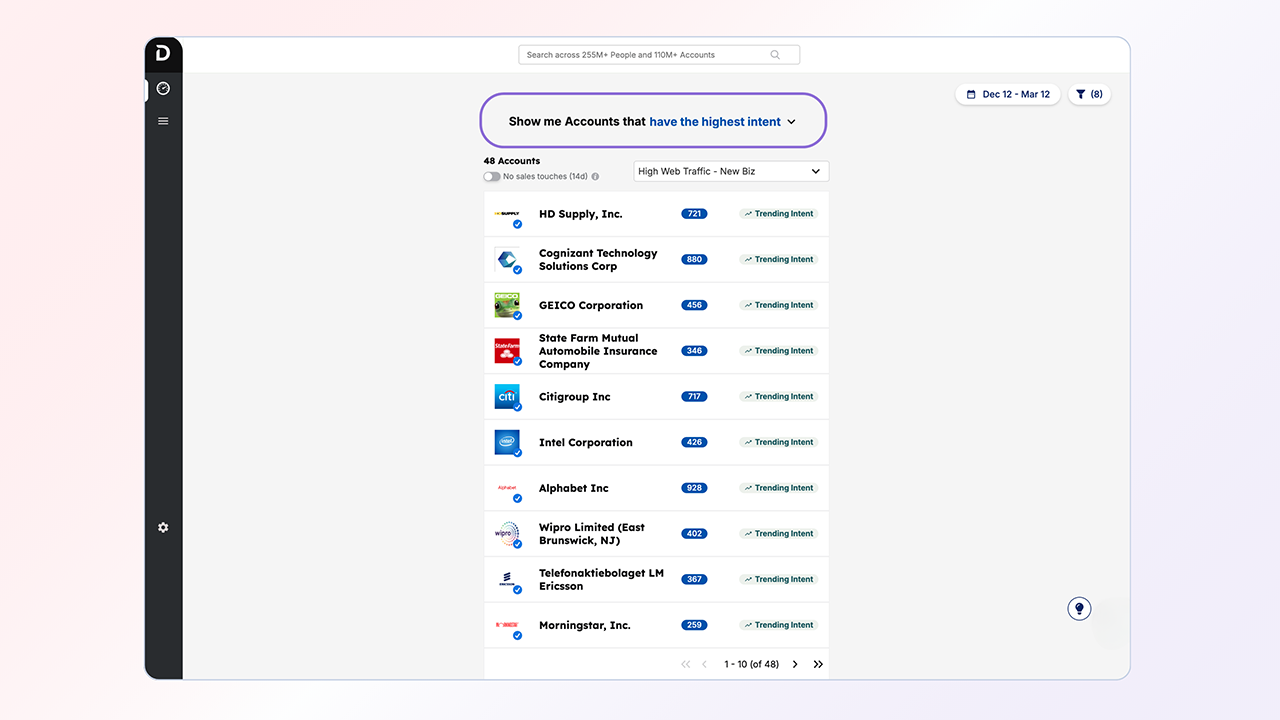1280x720 pixels.
Task: Go to previous page of accounts
Action: 704,664
